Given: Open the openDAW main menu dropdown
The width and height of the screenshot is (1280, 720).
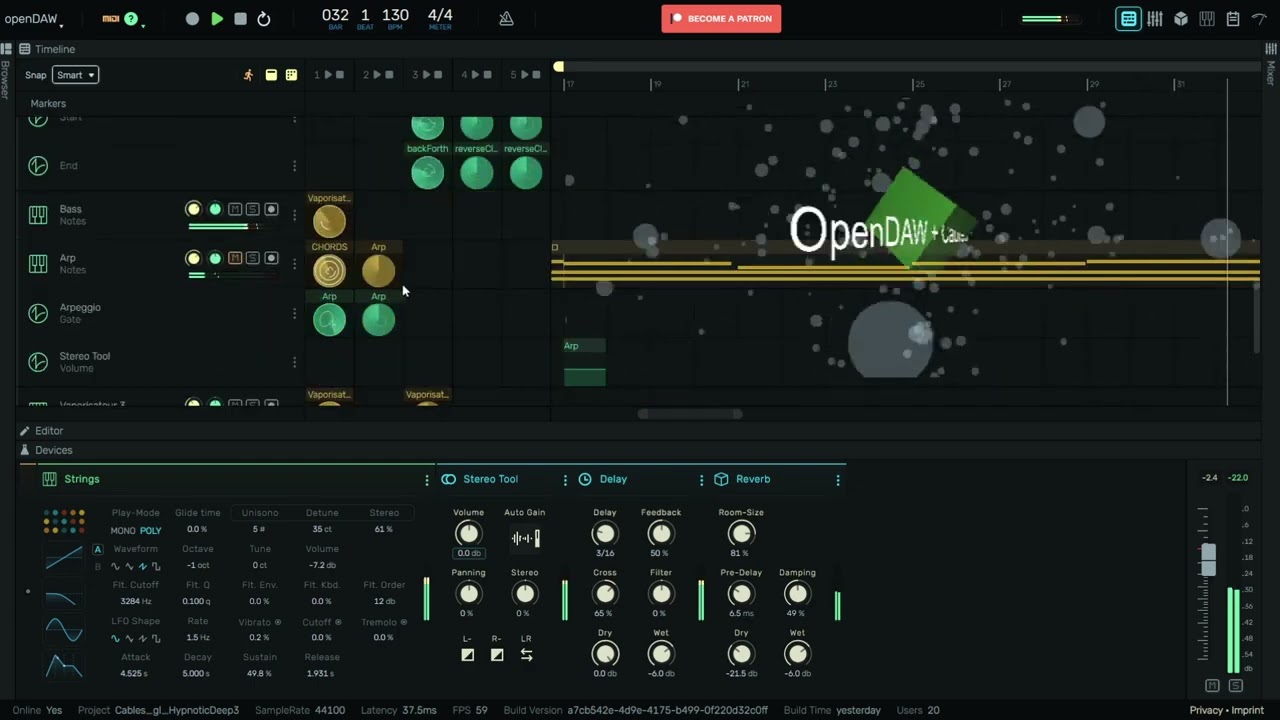Looking at the screenshot, I should tap(32, 19).
